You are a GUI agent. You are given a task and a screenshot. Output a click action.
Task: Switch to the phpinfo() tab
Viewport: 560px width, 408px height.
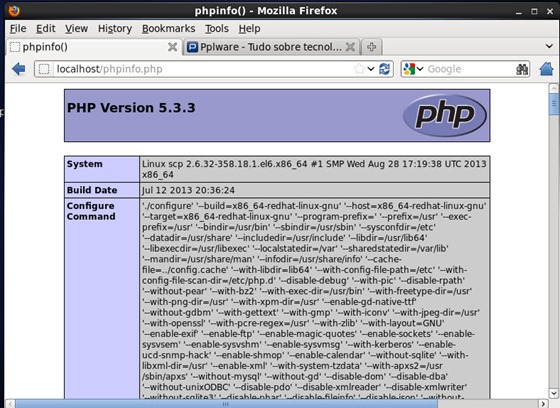tap(94, 47)
